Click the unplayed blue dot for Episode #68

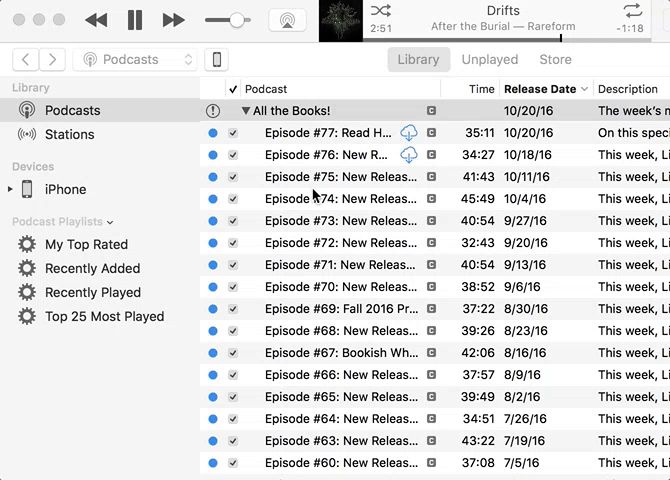tap(213, 331)
